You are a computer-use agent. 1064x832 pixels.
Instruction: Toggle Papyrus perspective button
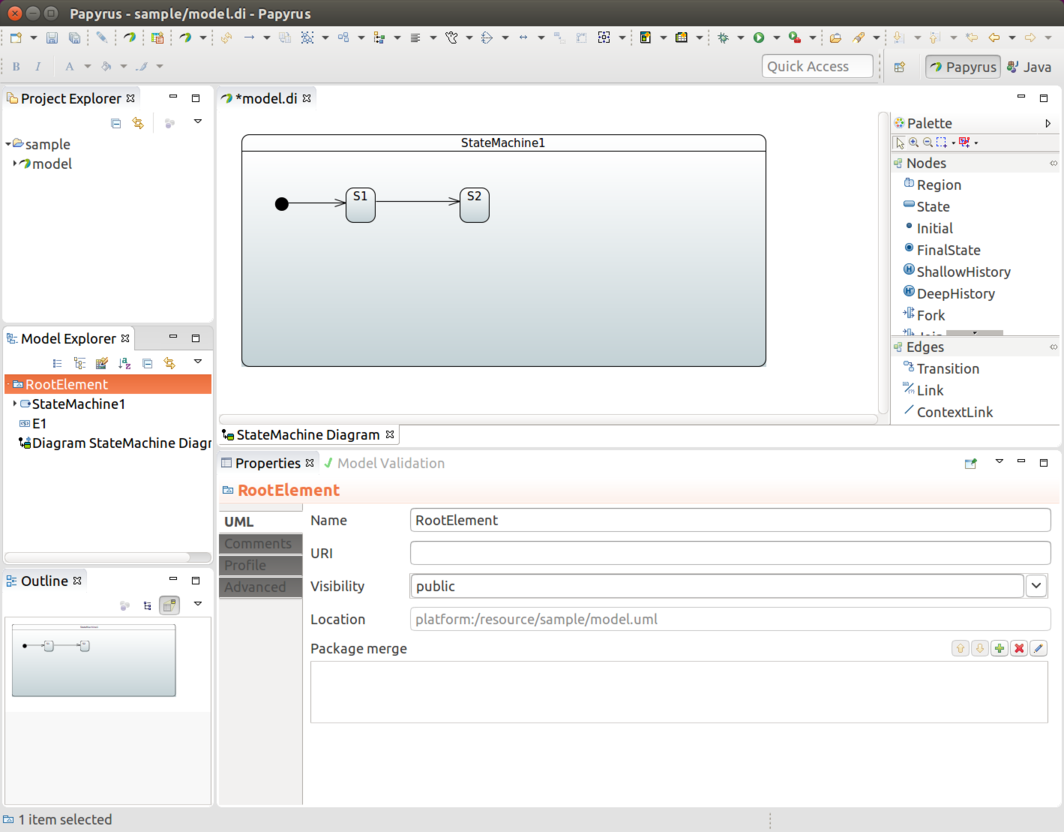pyautogui.click(x=963, y=67)
